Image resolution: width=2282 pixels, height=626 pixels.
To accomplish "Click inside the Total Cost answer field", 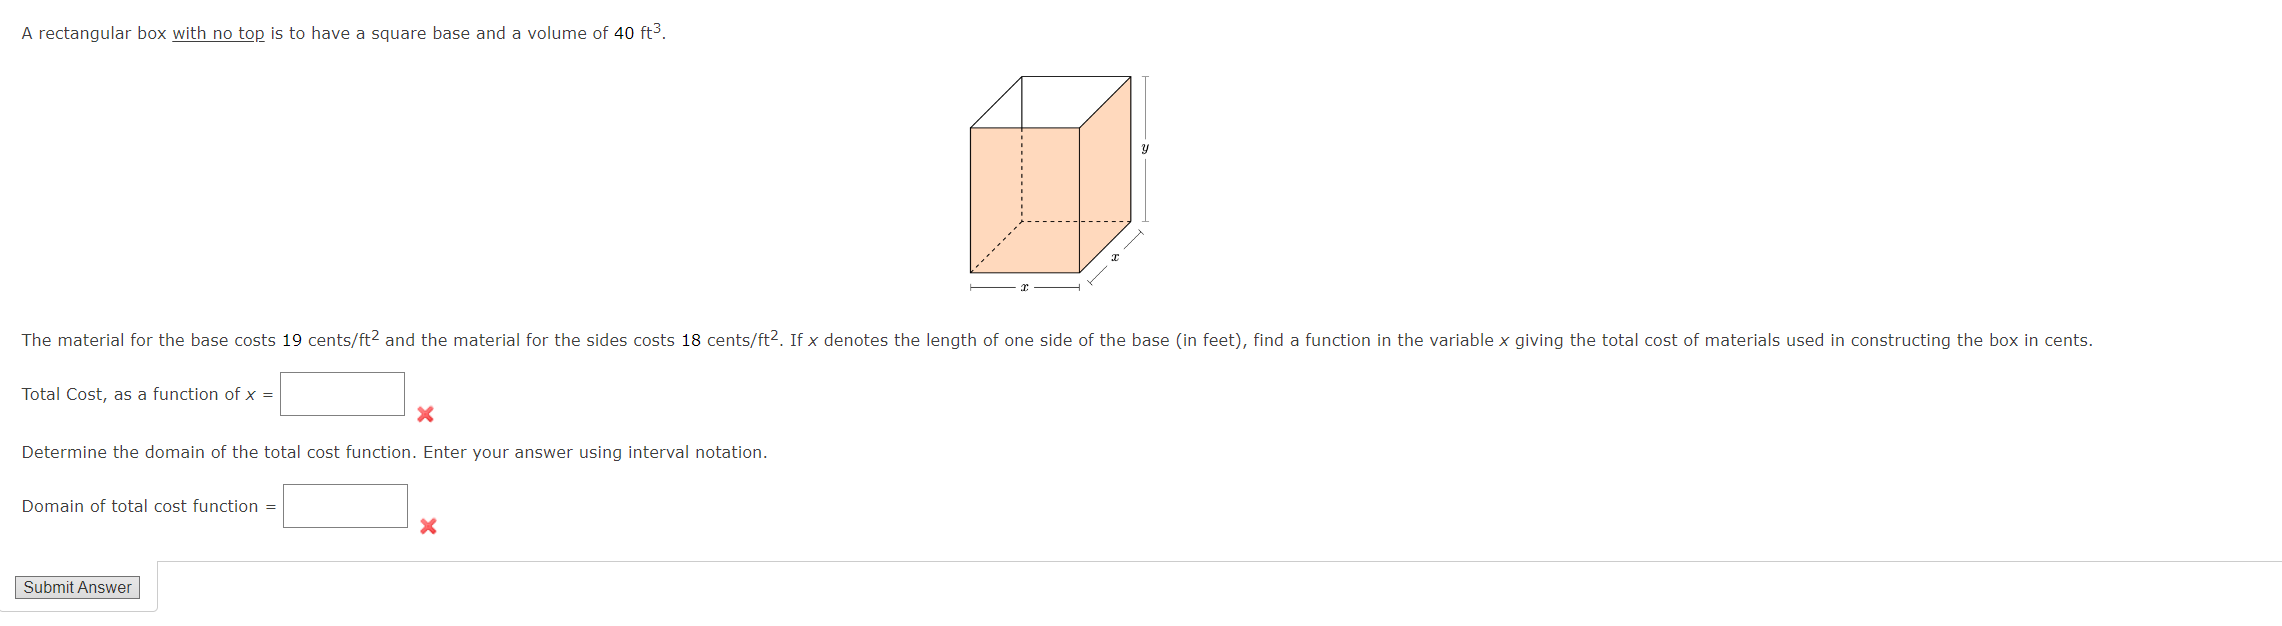I will click(x=342, y=393).
